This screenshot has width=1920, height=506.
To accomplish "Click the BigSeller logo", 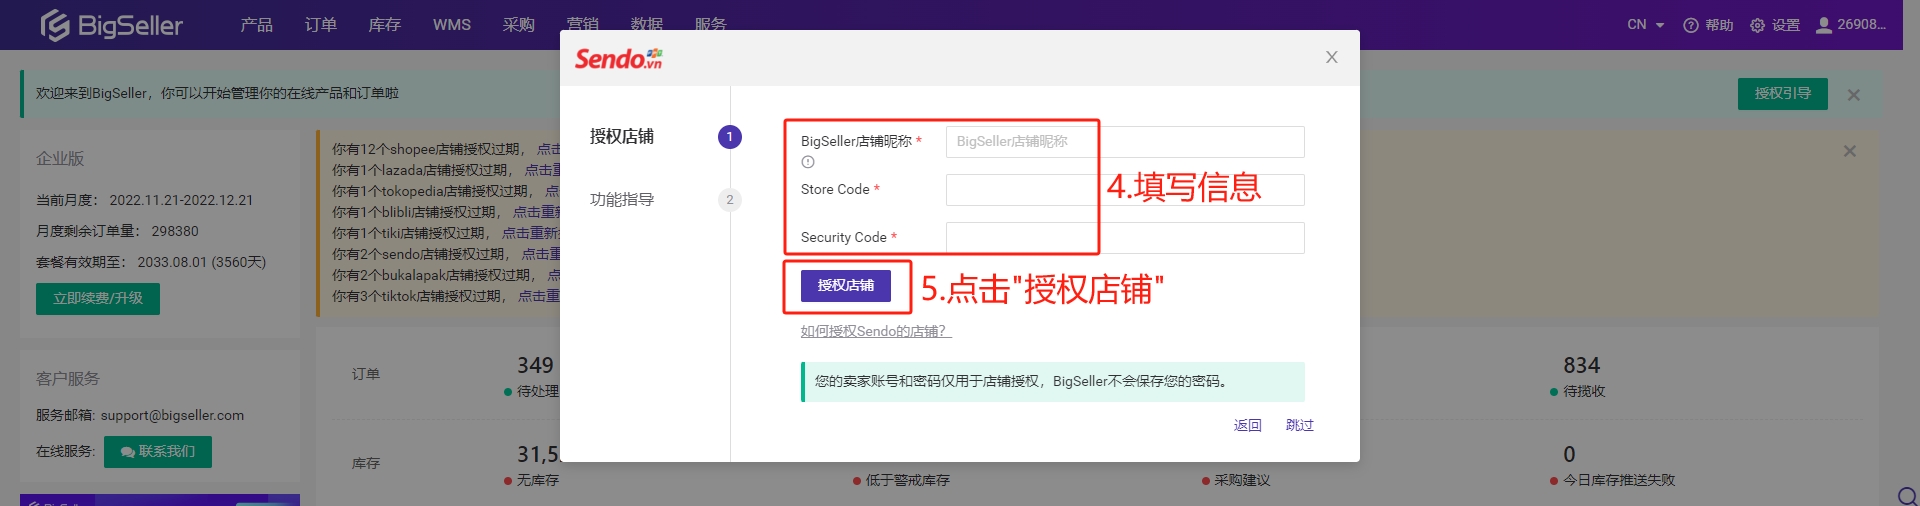I will point(111,25).
